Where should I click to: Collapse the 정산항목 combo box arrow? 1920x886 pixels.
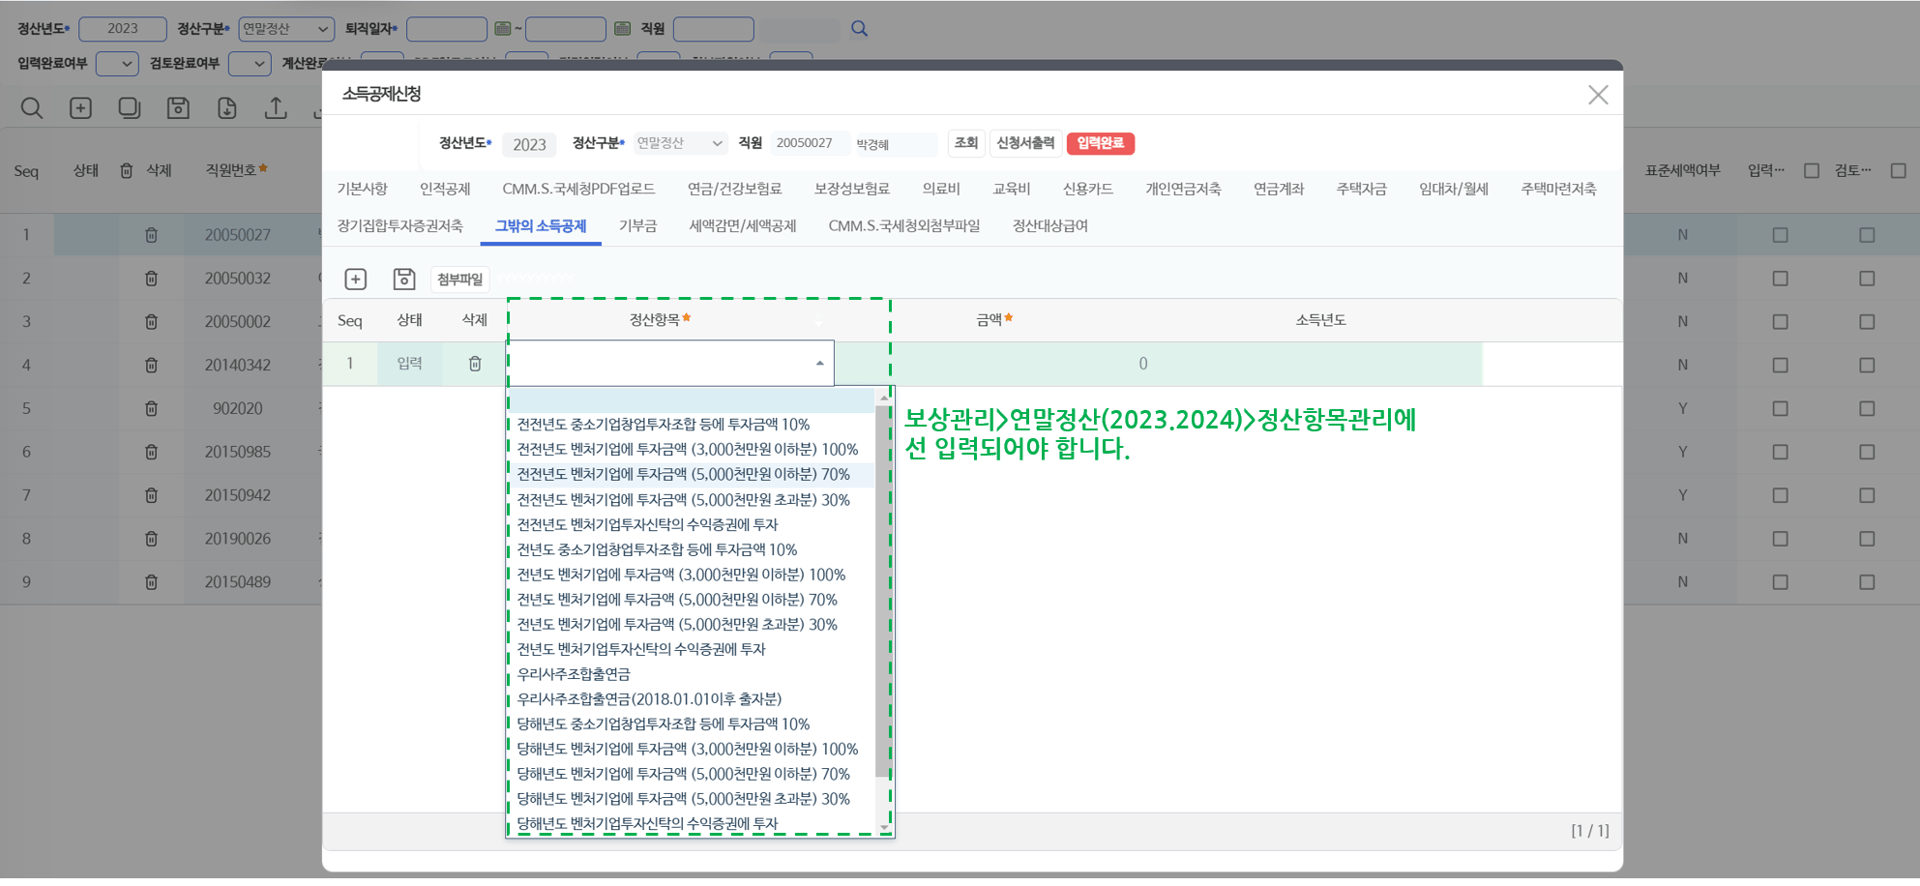(x=820, y=364)
